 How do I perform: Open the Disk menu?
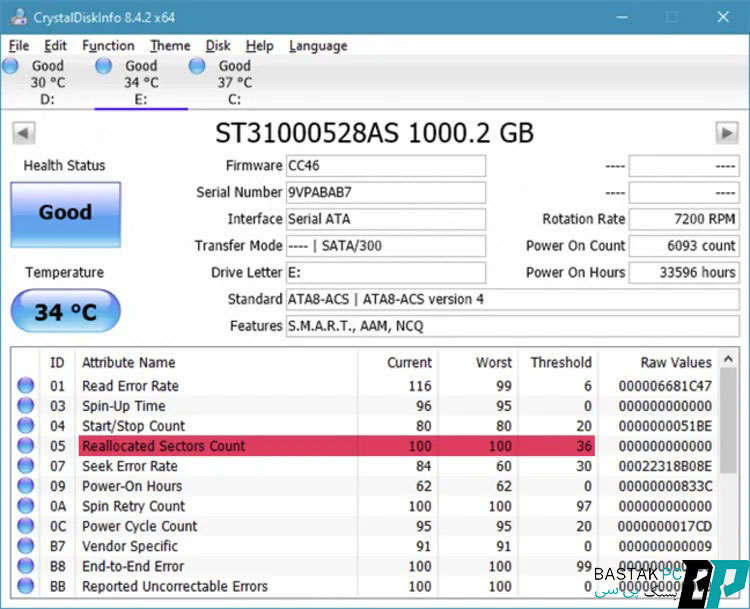218,46
